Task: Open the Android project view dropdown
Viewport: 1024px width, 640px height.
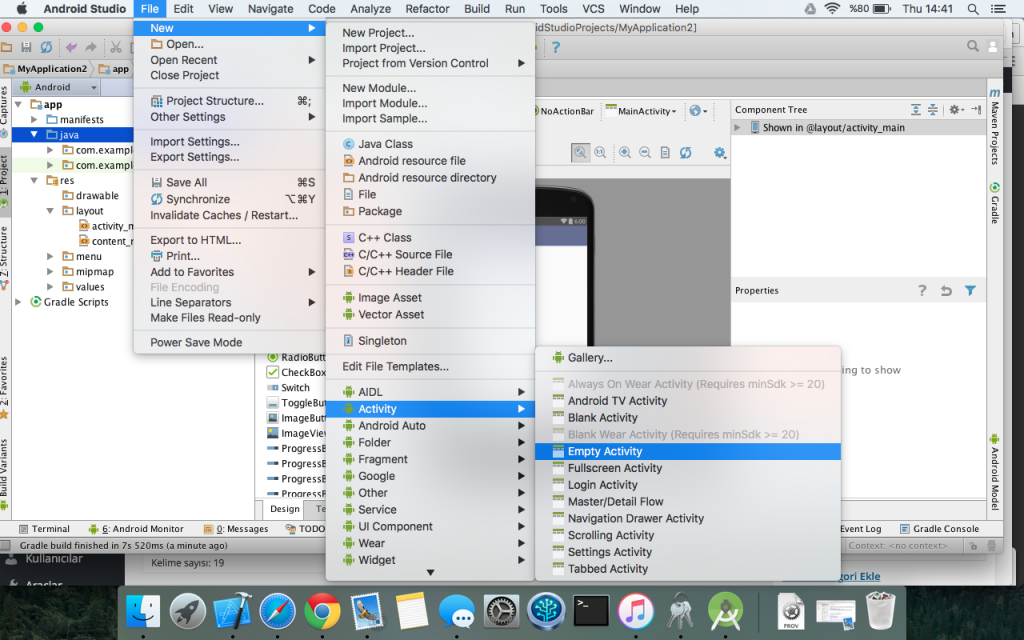Action: [57, 87]
